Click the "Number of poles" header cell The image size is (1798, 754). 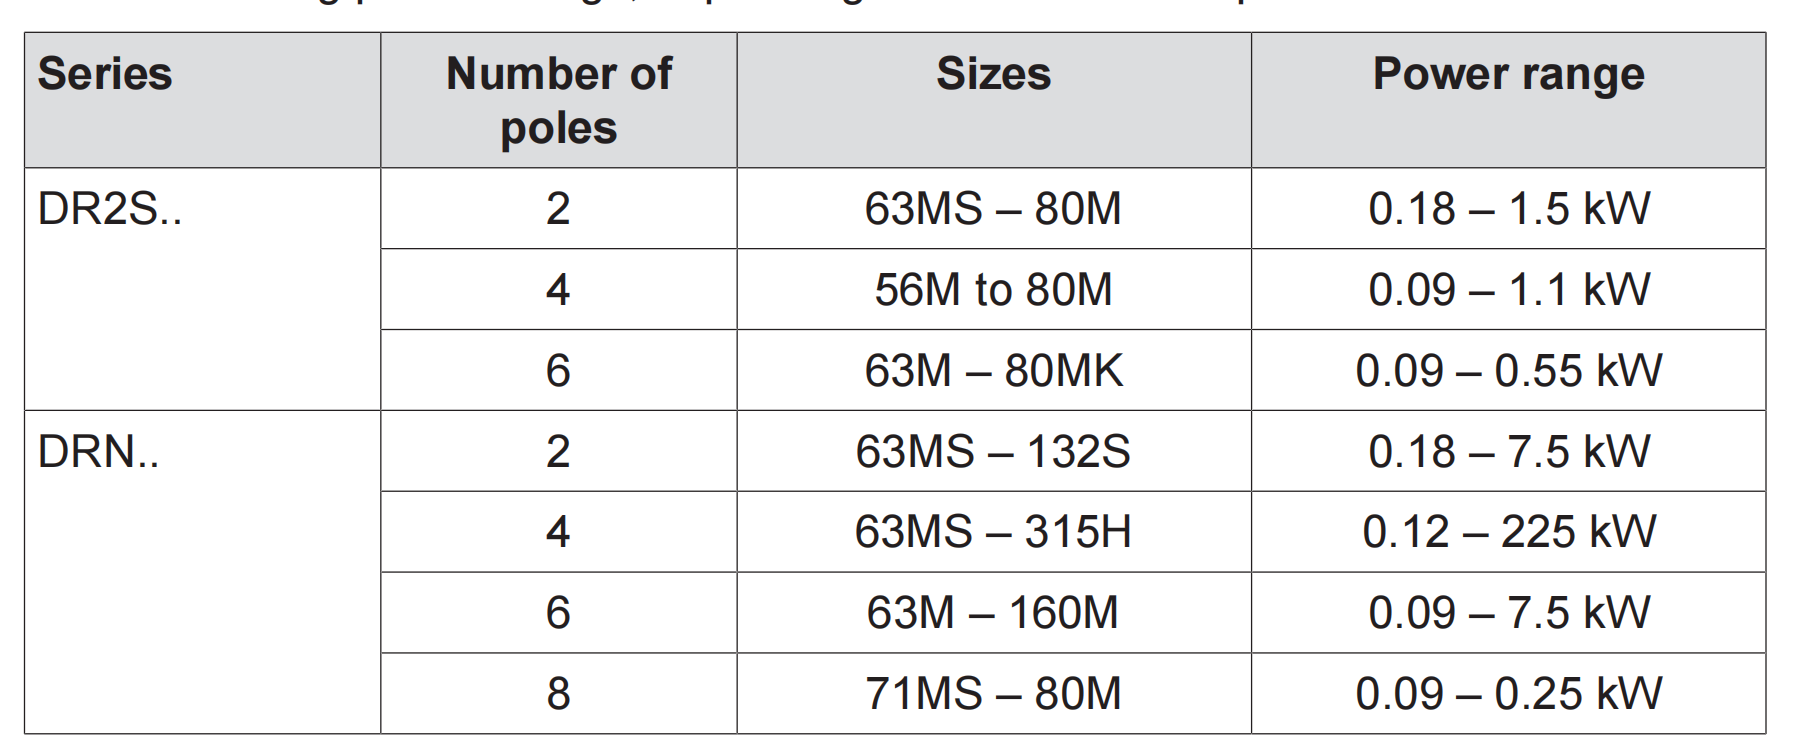[x=558, y=100]
